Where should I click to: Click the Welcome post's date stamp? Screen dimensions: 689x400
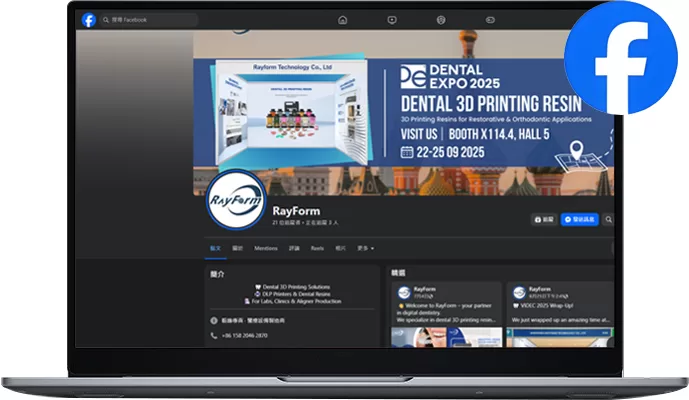(x=424, y=296)
